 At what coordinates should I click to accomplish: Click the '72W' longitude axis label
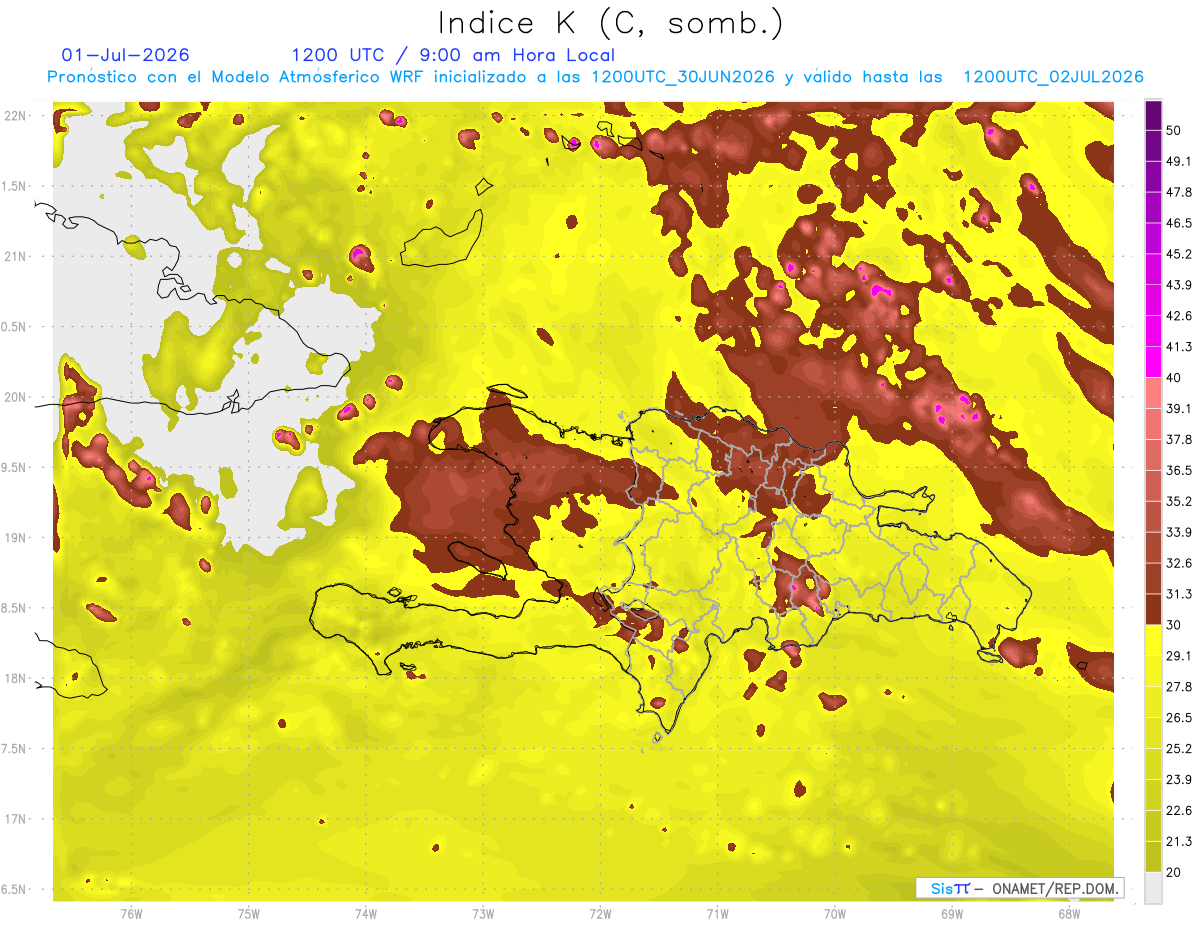tap(600, 914)
